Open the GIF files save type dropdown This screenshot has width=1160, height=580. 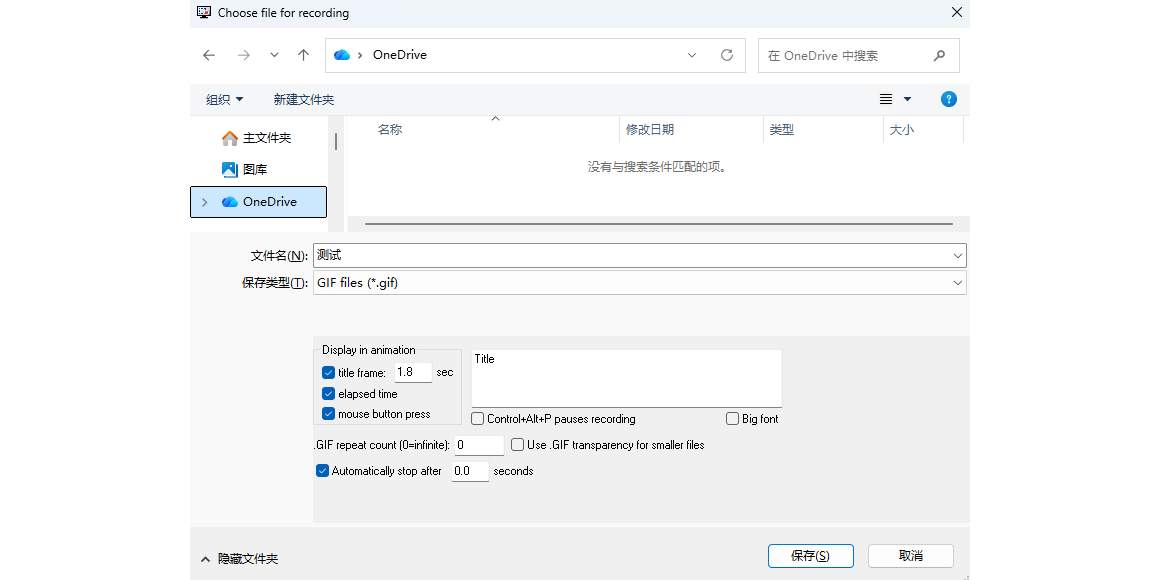(x=957, y=283)
